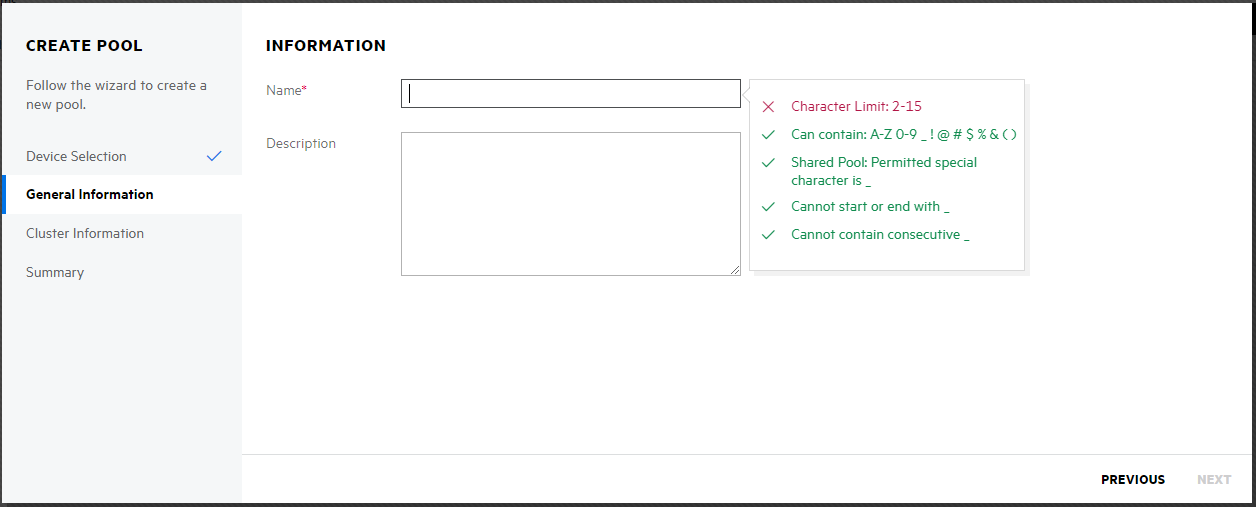Click the Description field label
The image size is (1256, 507).
pos(301,143)
